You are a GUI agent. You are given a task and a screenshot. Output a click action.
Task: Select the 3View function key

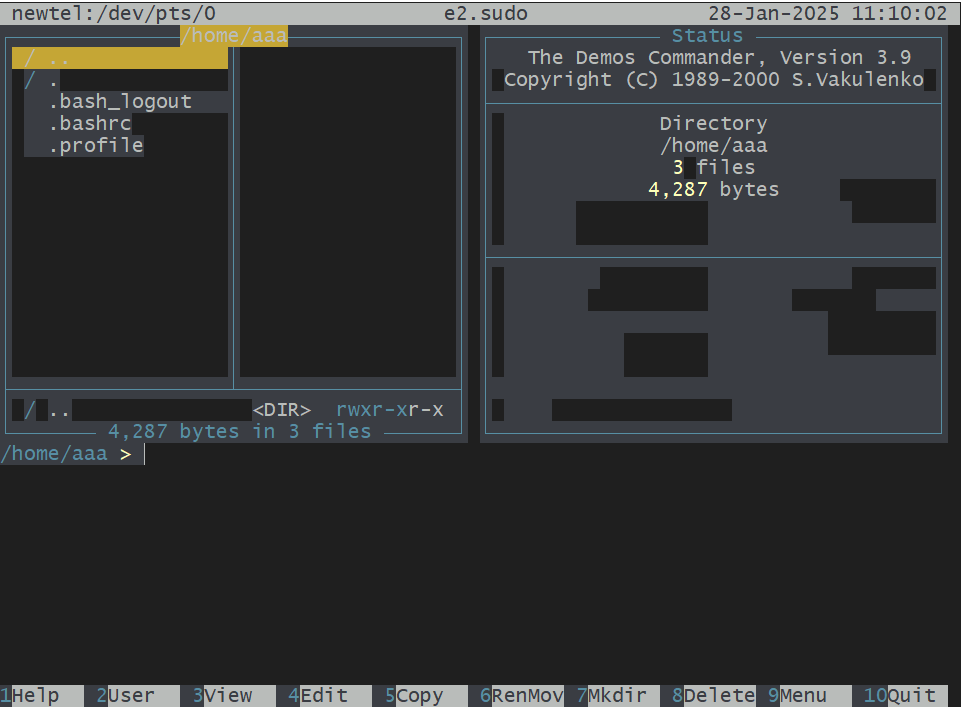pyautogui.click(x=234, y=695)
